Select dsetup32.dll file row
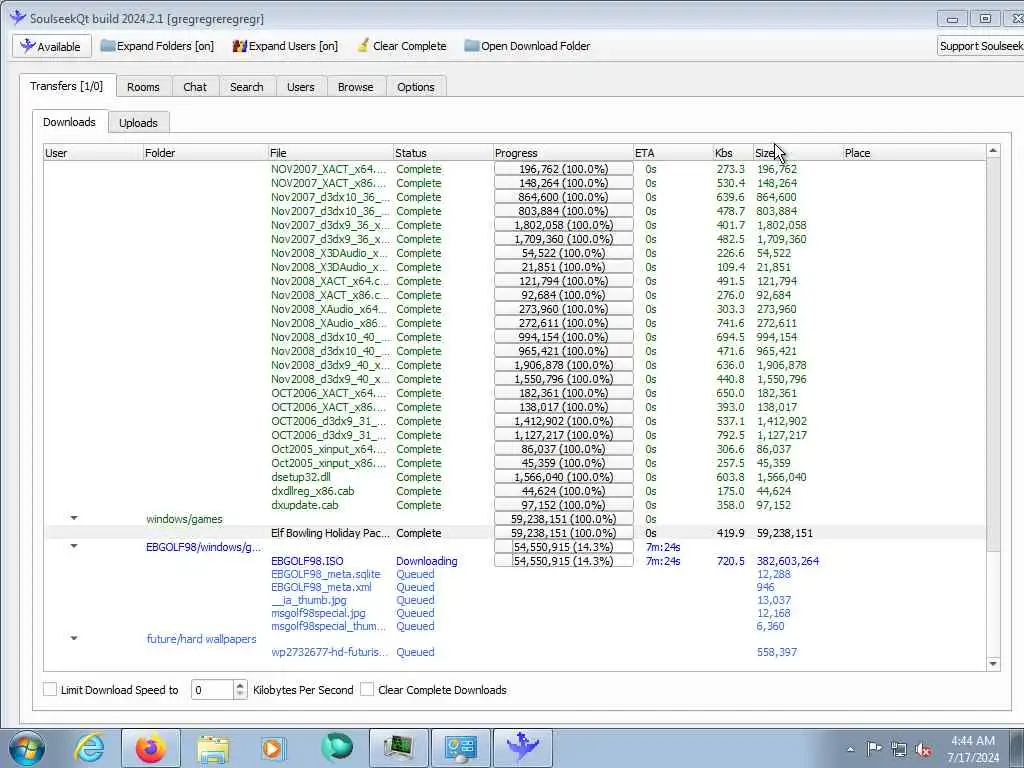 tap(515, 477)
